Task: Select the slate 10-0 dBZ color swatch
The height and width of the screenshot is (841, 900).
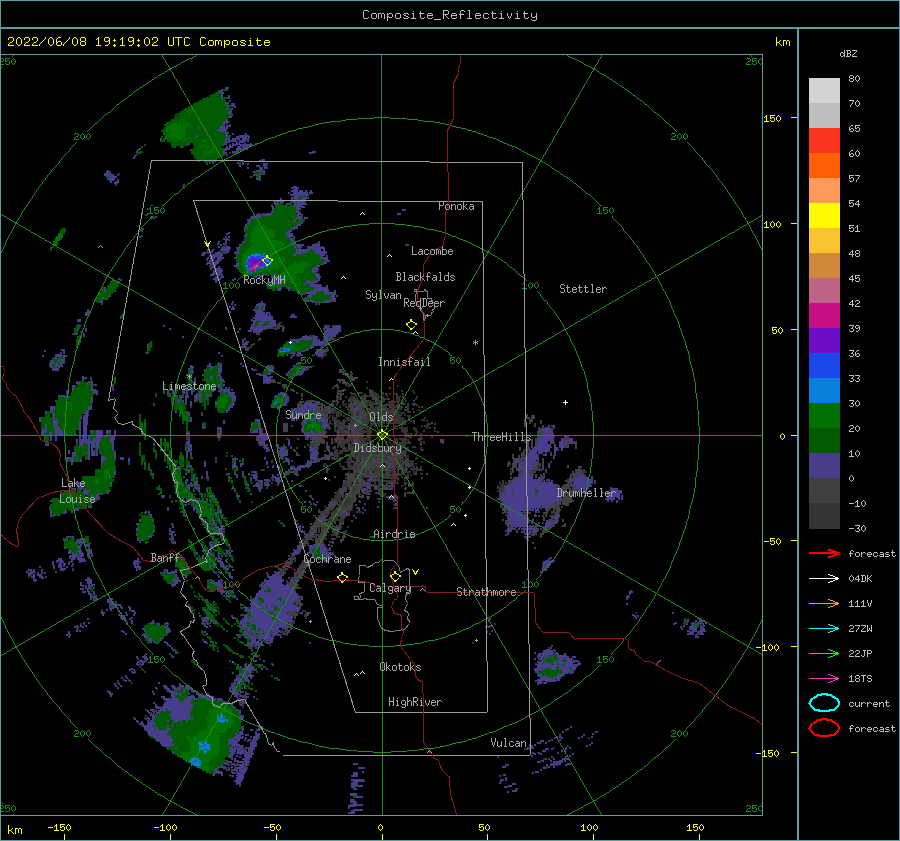Action: coord(824,466)
